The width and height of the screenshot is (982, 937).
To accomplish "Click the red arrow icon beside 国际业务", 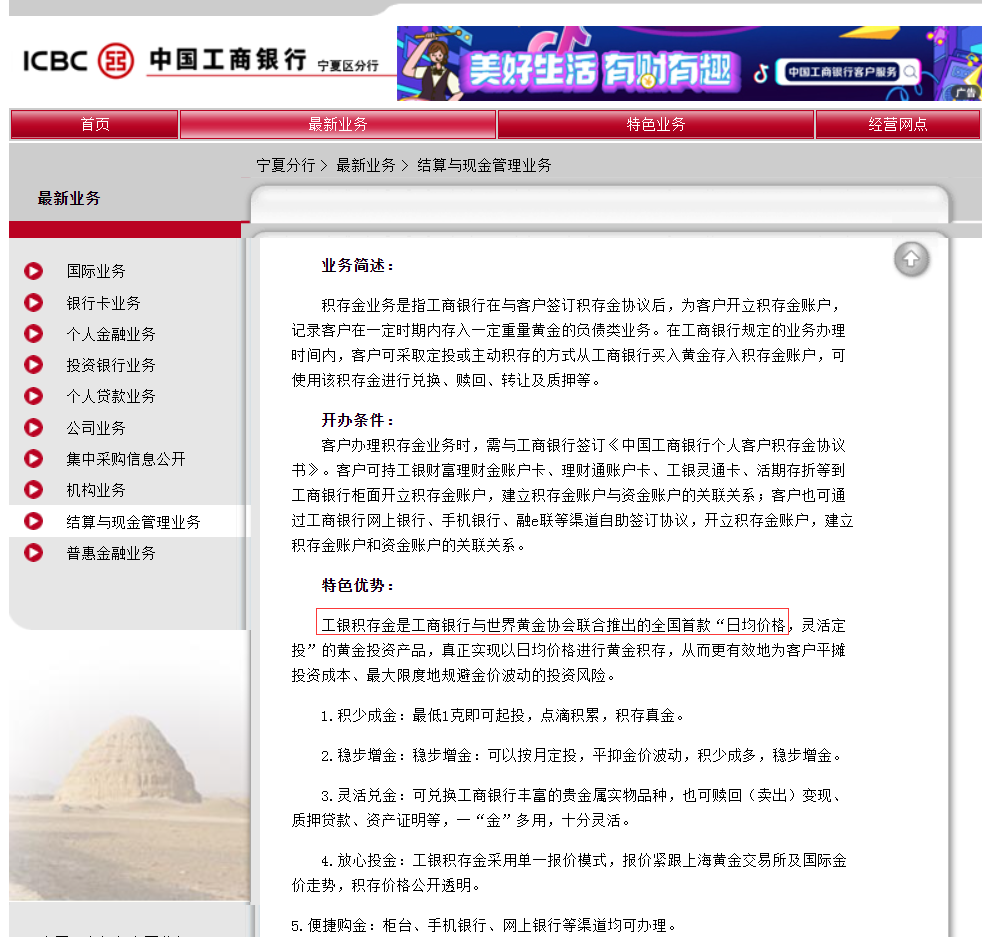I will click(32, 270).
